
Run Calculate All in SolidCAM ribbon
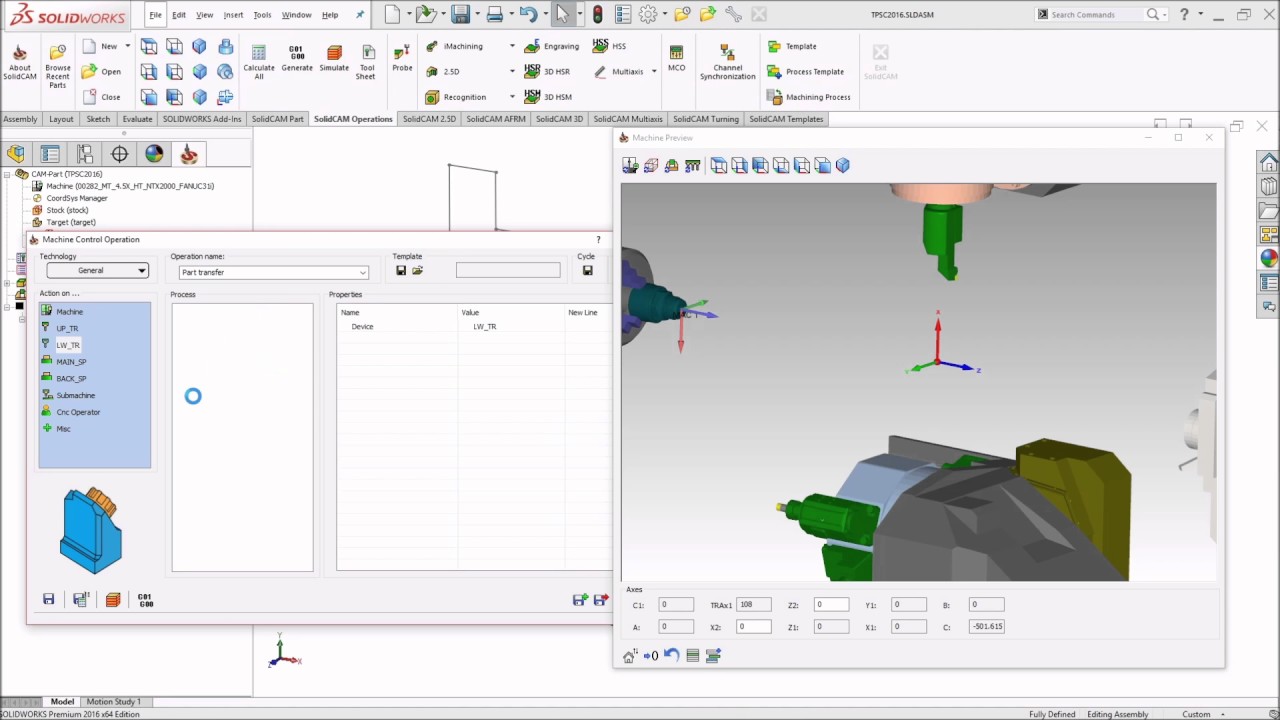pos(259,62)
